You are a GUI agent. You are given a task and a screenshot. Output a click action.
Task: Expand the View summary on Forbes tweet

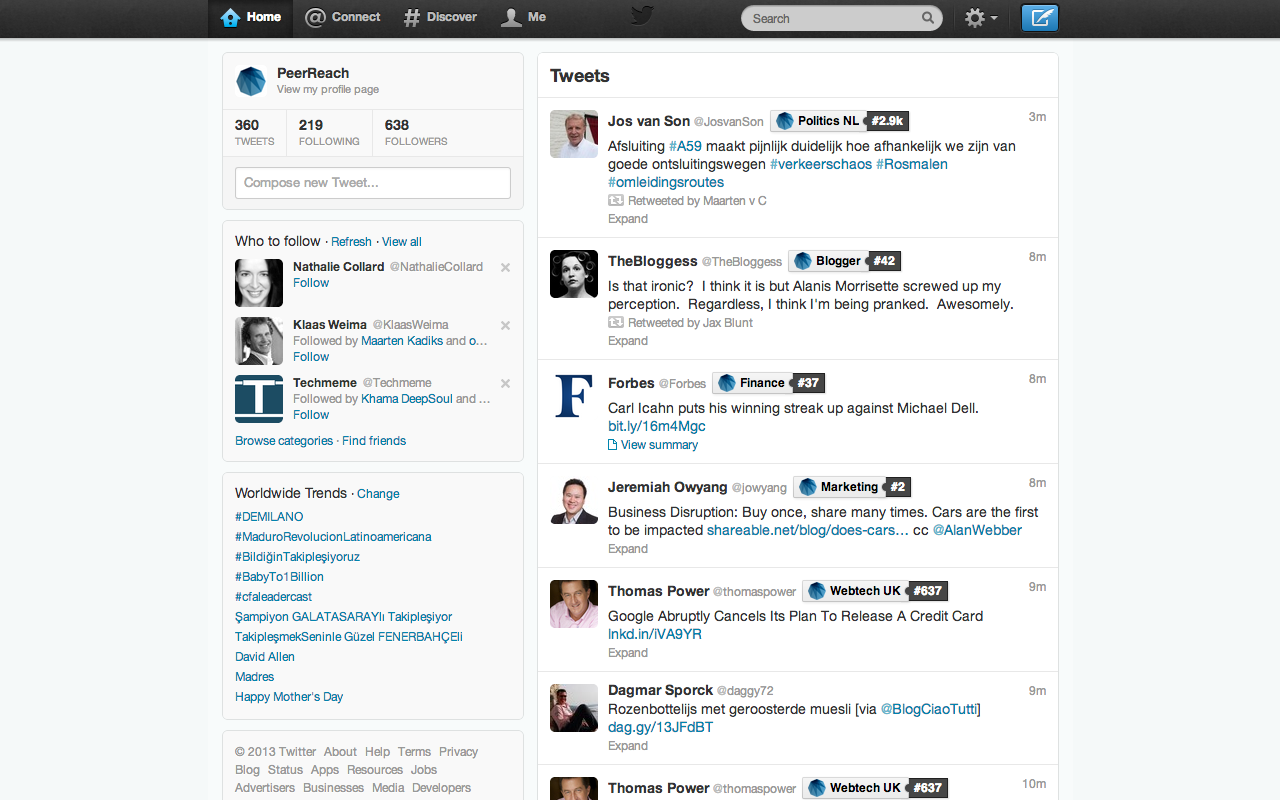(x=659, y=445)
